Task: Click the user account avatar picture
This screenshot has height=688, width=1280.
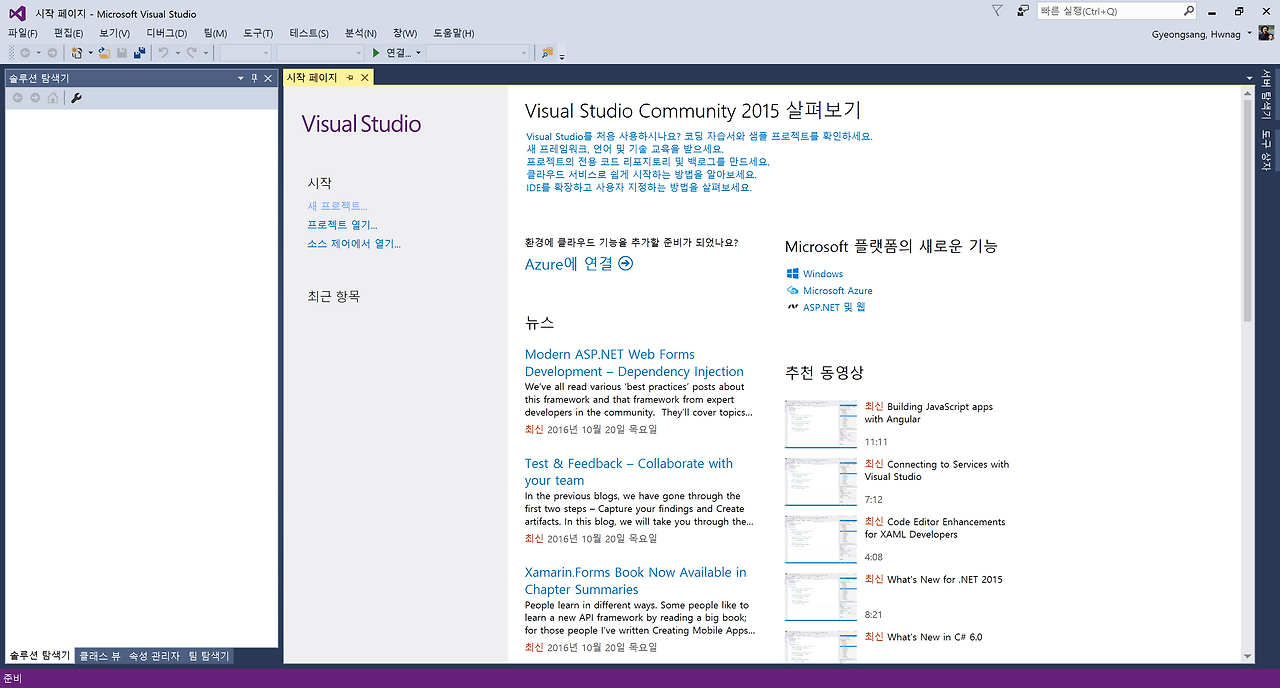Action: (1266, 34)
